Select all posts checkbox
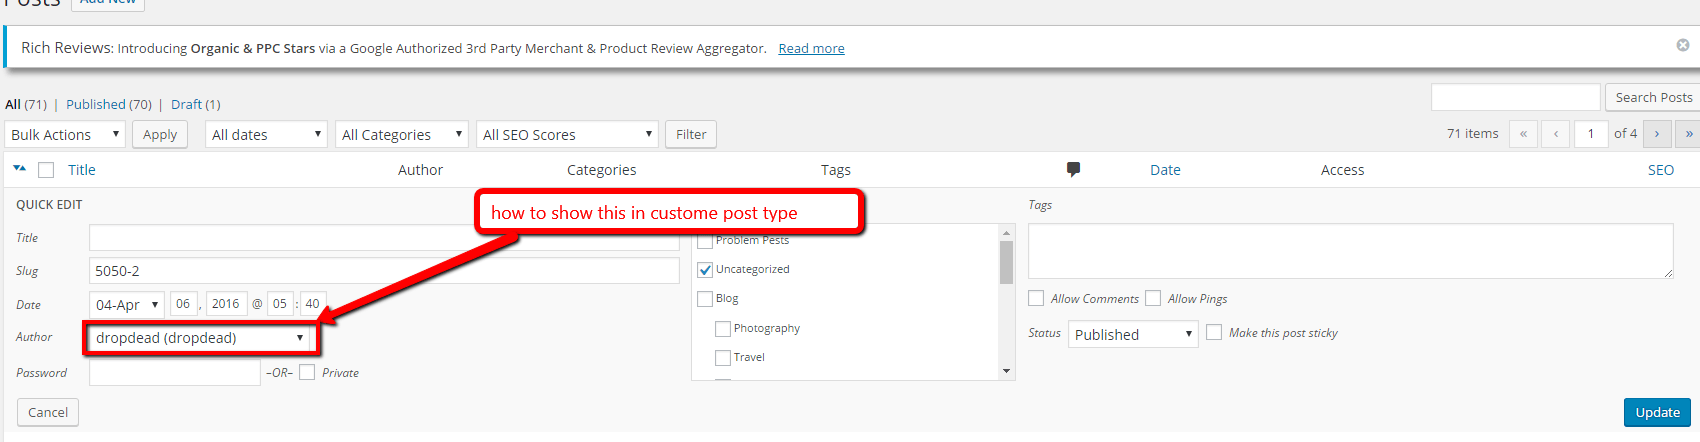Viewport: 1700px width, 442px height. pos(46,170)
